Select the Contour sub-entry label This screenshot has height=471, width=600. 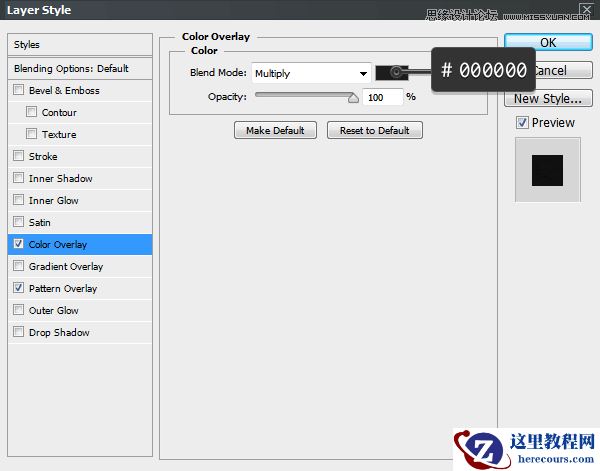59,112
